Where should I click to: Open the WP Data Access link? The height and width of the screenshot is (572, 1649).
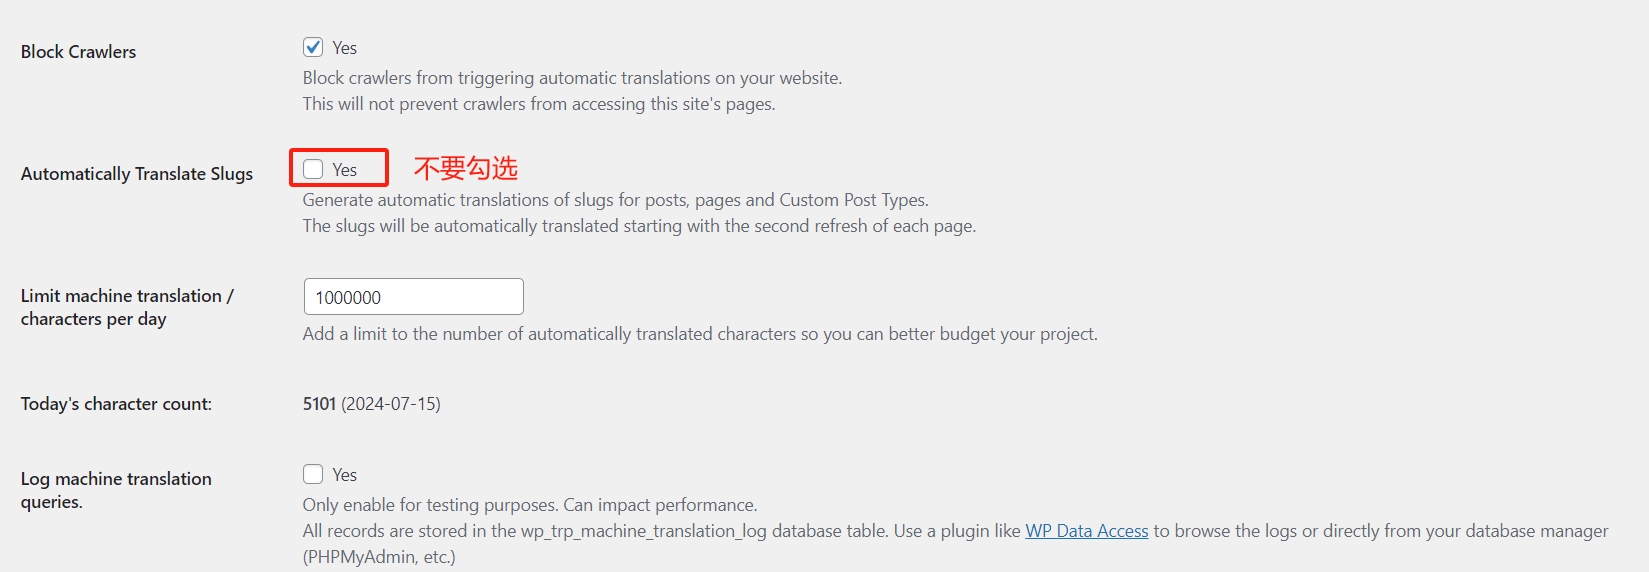coord(1086,531)
